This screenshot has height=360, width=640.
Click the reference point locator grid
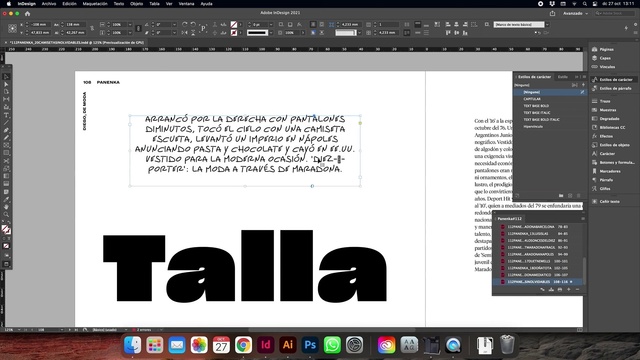click(x=12, y=29)
